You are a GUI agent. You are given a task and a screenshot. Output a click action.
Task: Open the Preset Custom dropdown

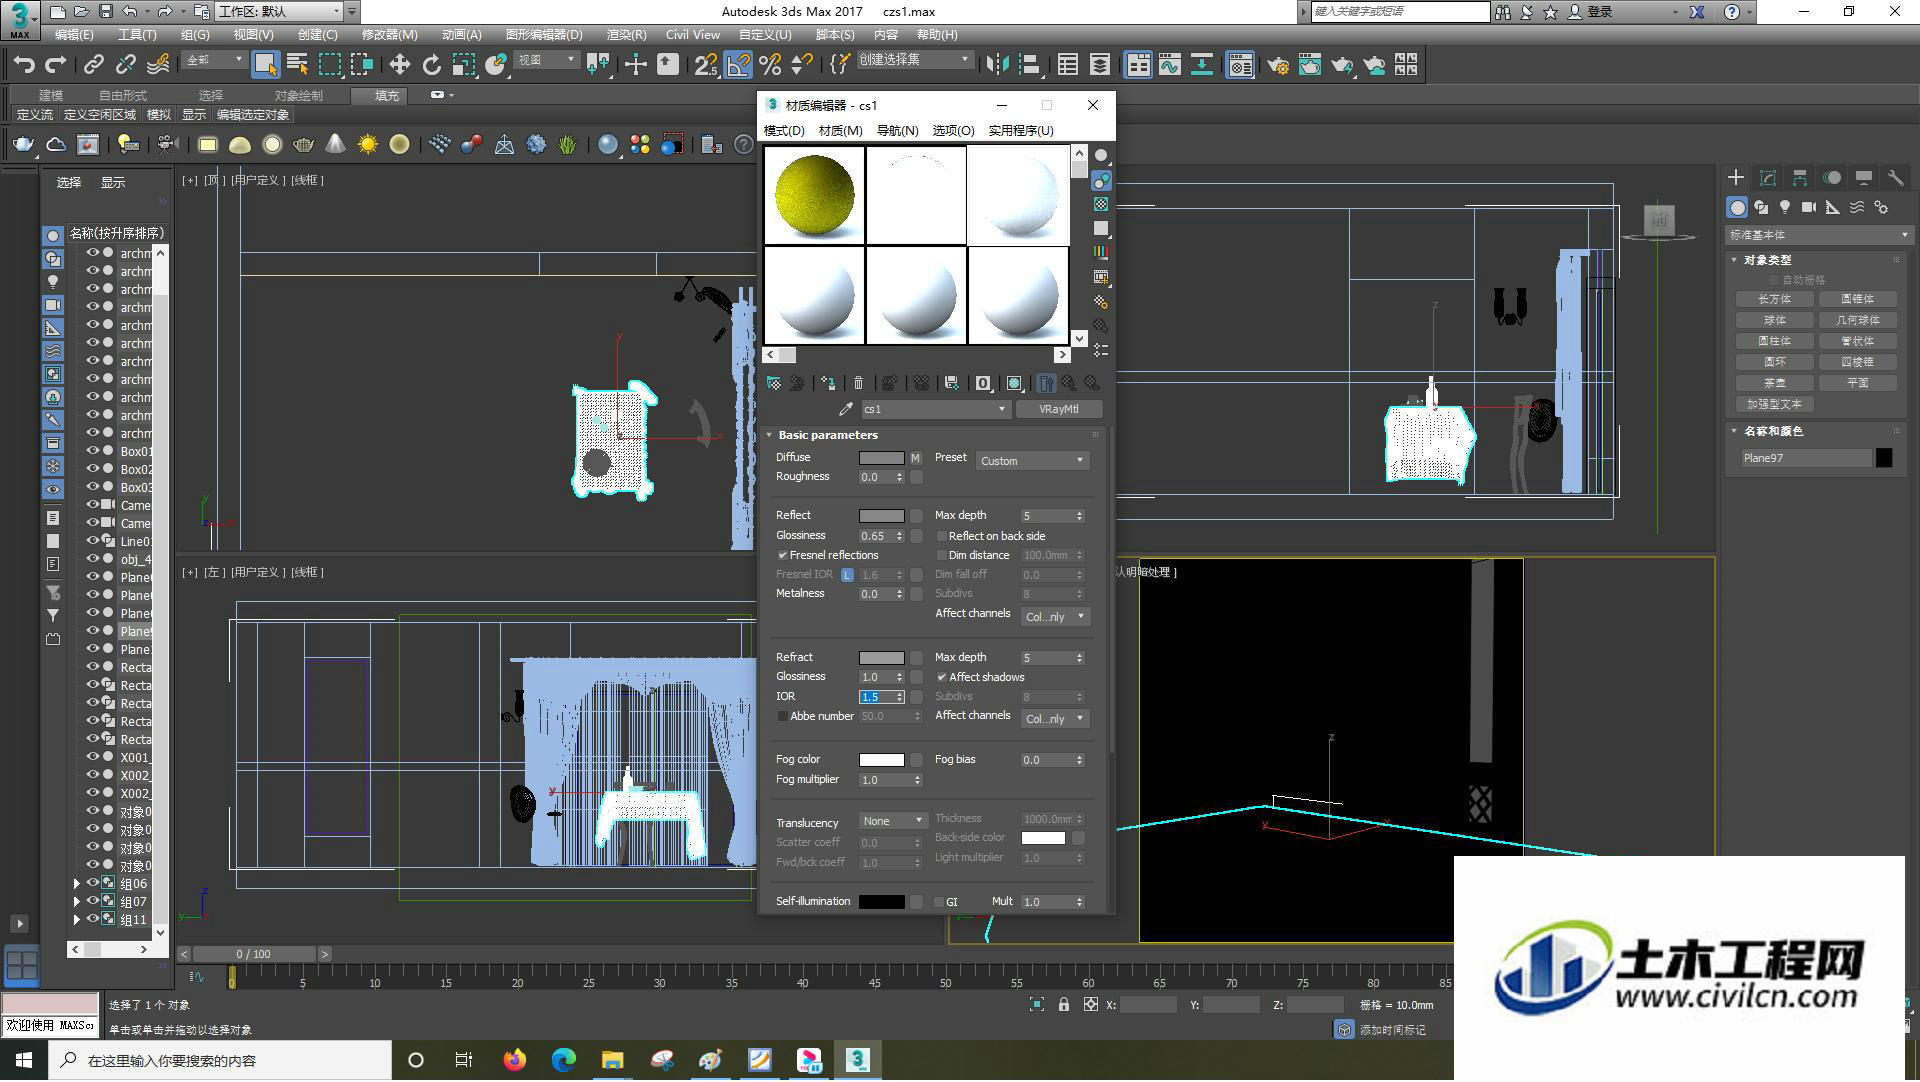(1032, 461)
